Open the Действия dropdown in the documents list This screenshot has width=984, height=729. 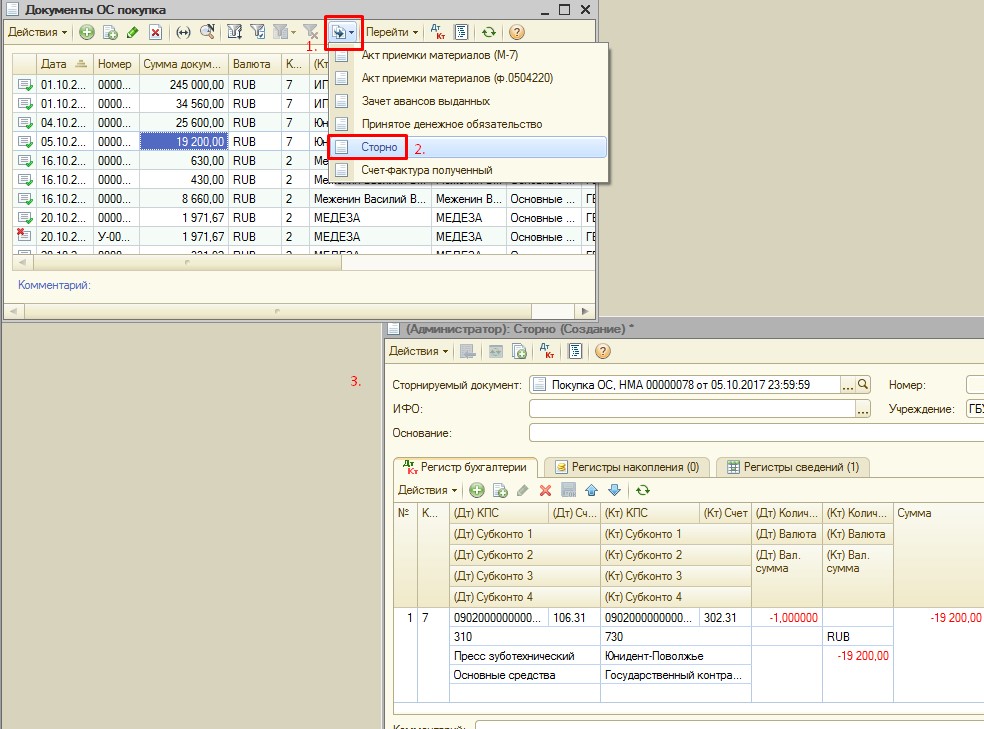pyautogui.click(x=37, y=32)
